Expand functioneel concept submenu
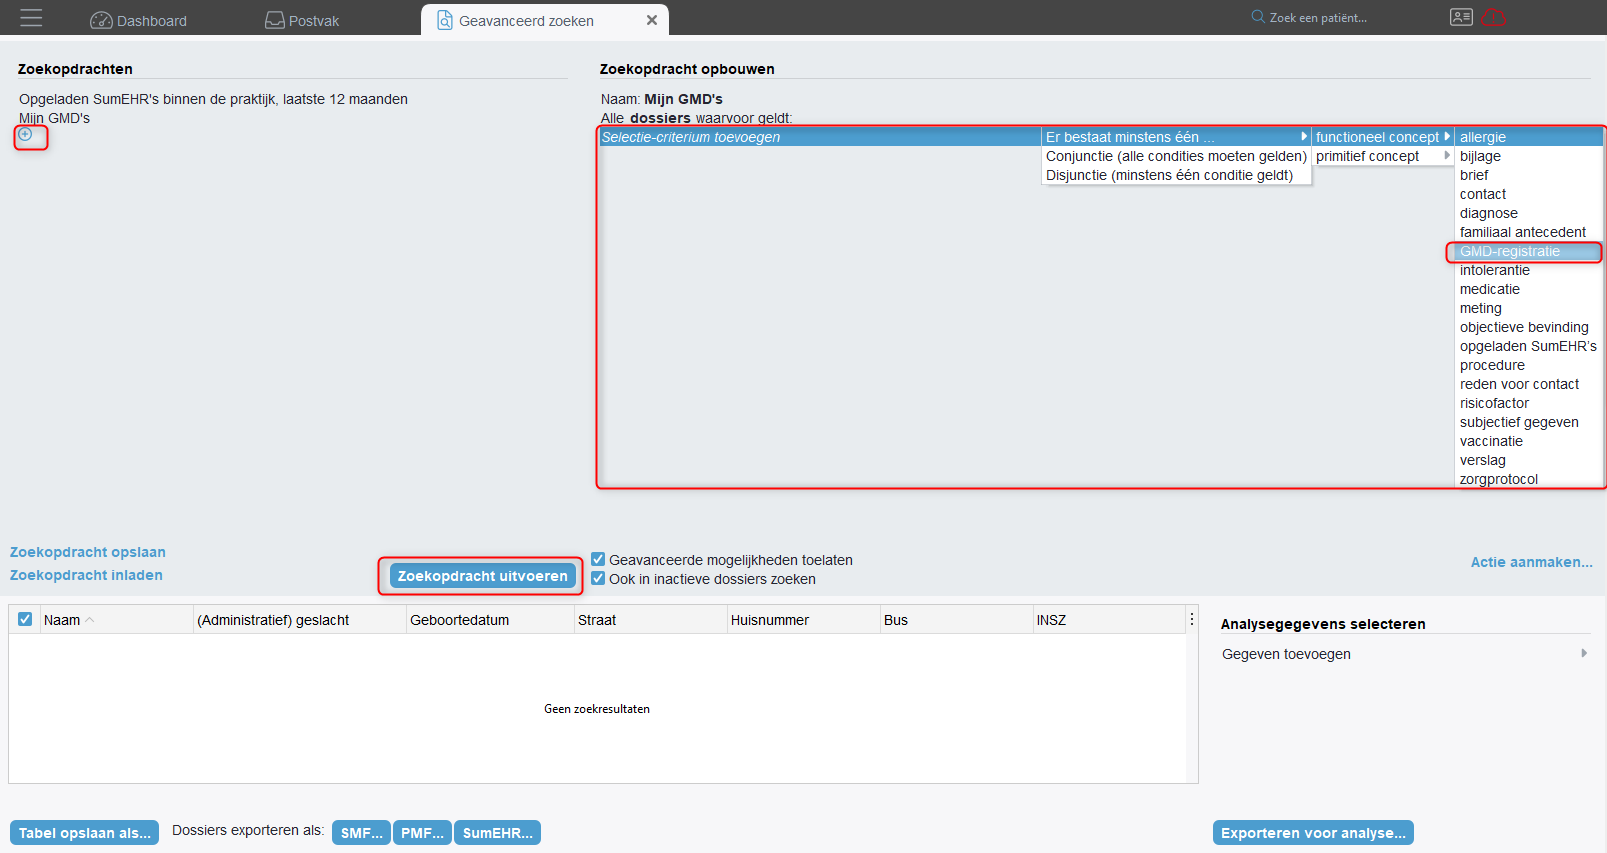This screenshot has width=1607, height=853. (1383, 137)
